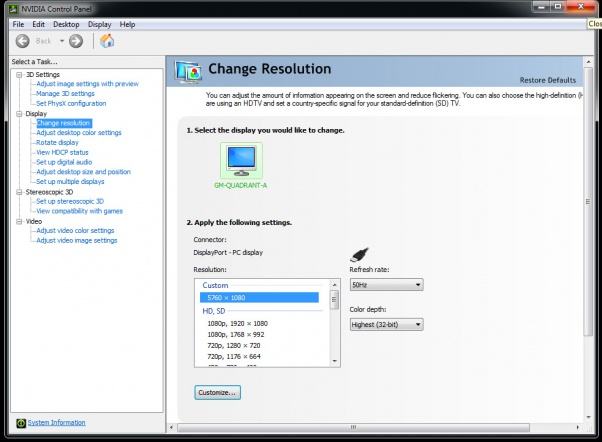The height and width of the screenshot is (442, 602).
Task: Open Adjust video color settings
Action: point(75,230)
